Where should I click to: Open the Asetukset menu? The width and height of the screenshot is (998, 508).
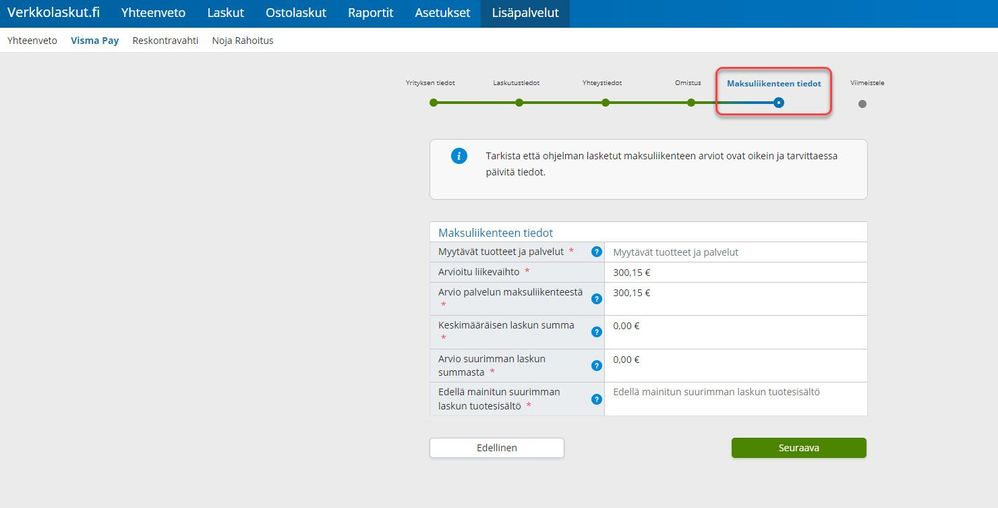coord(442,13)
